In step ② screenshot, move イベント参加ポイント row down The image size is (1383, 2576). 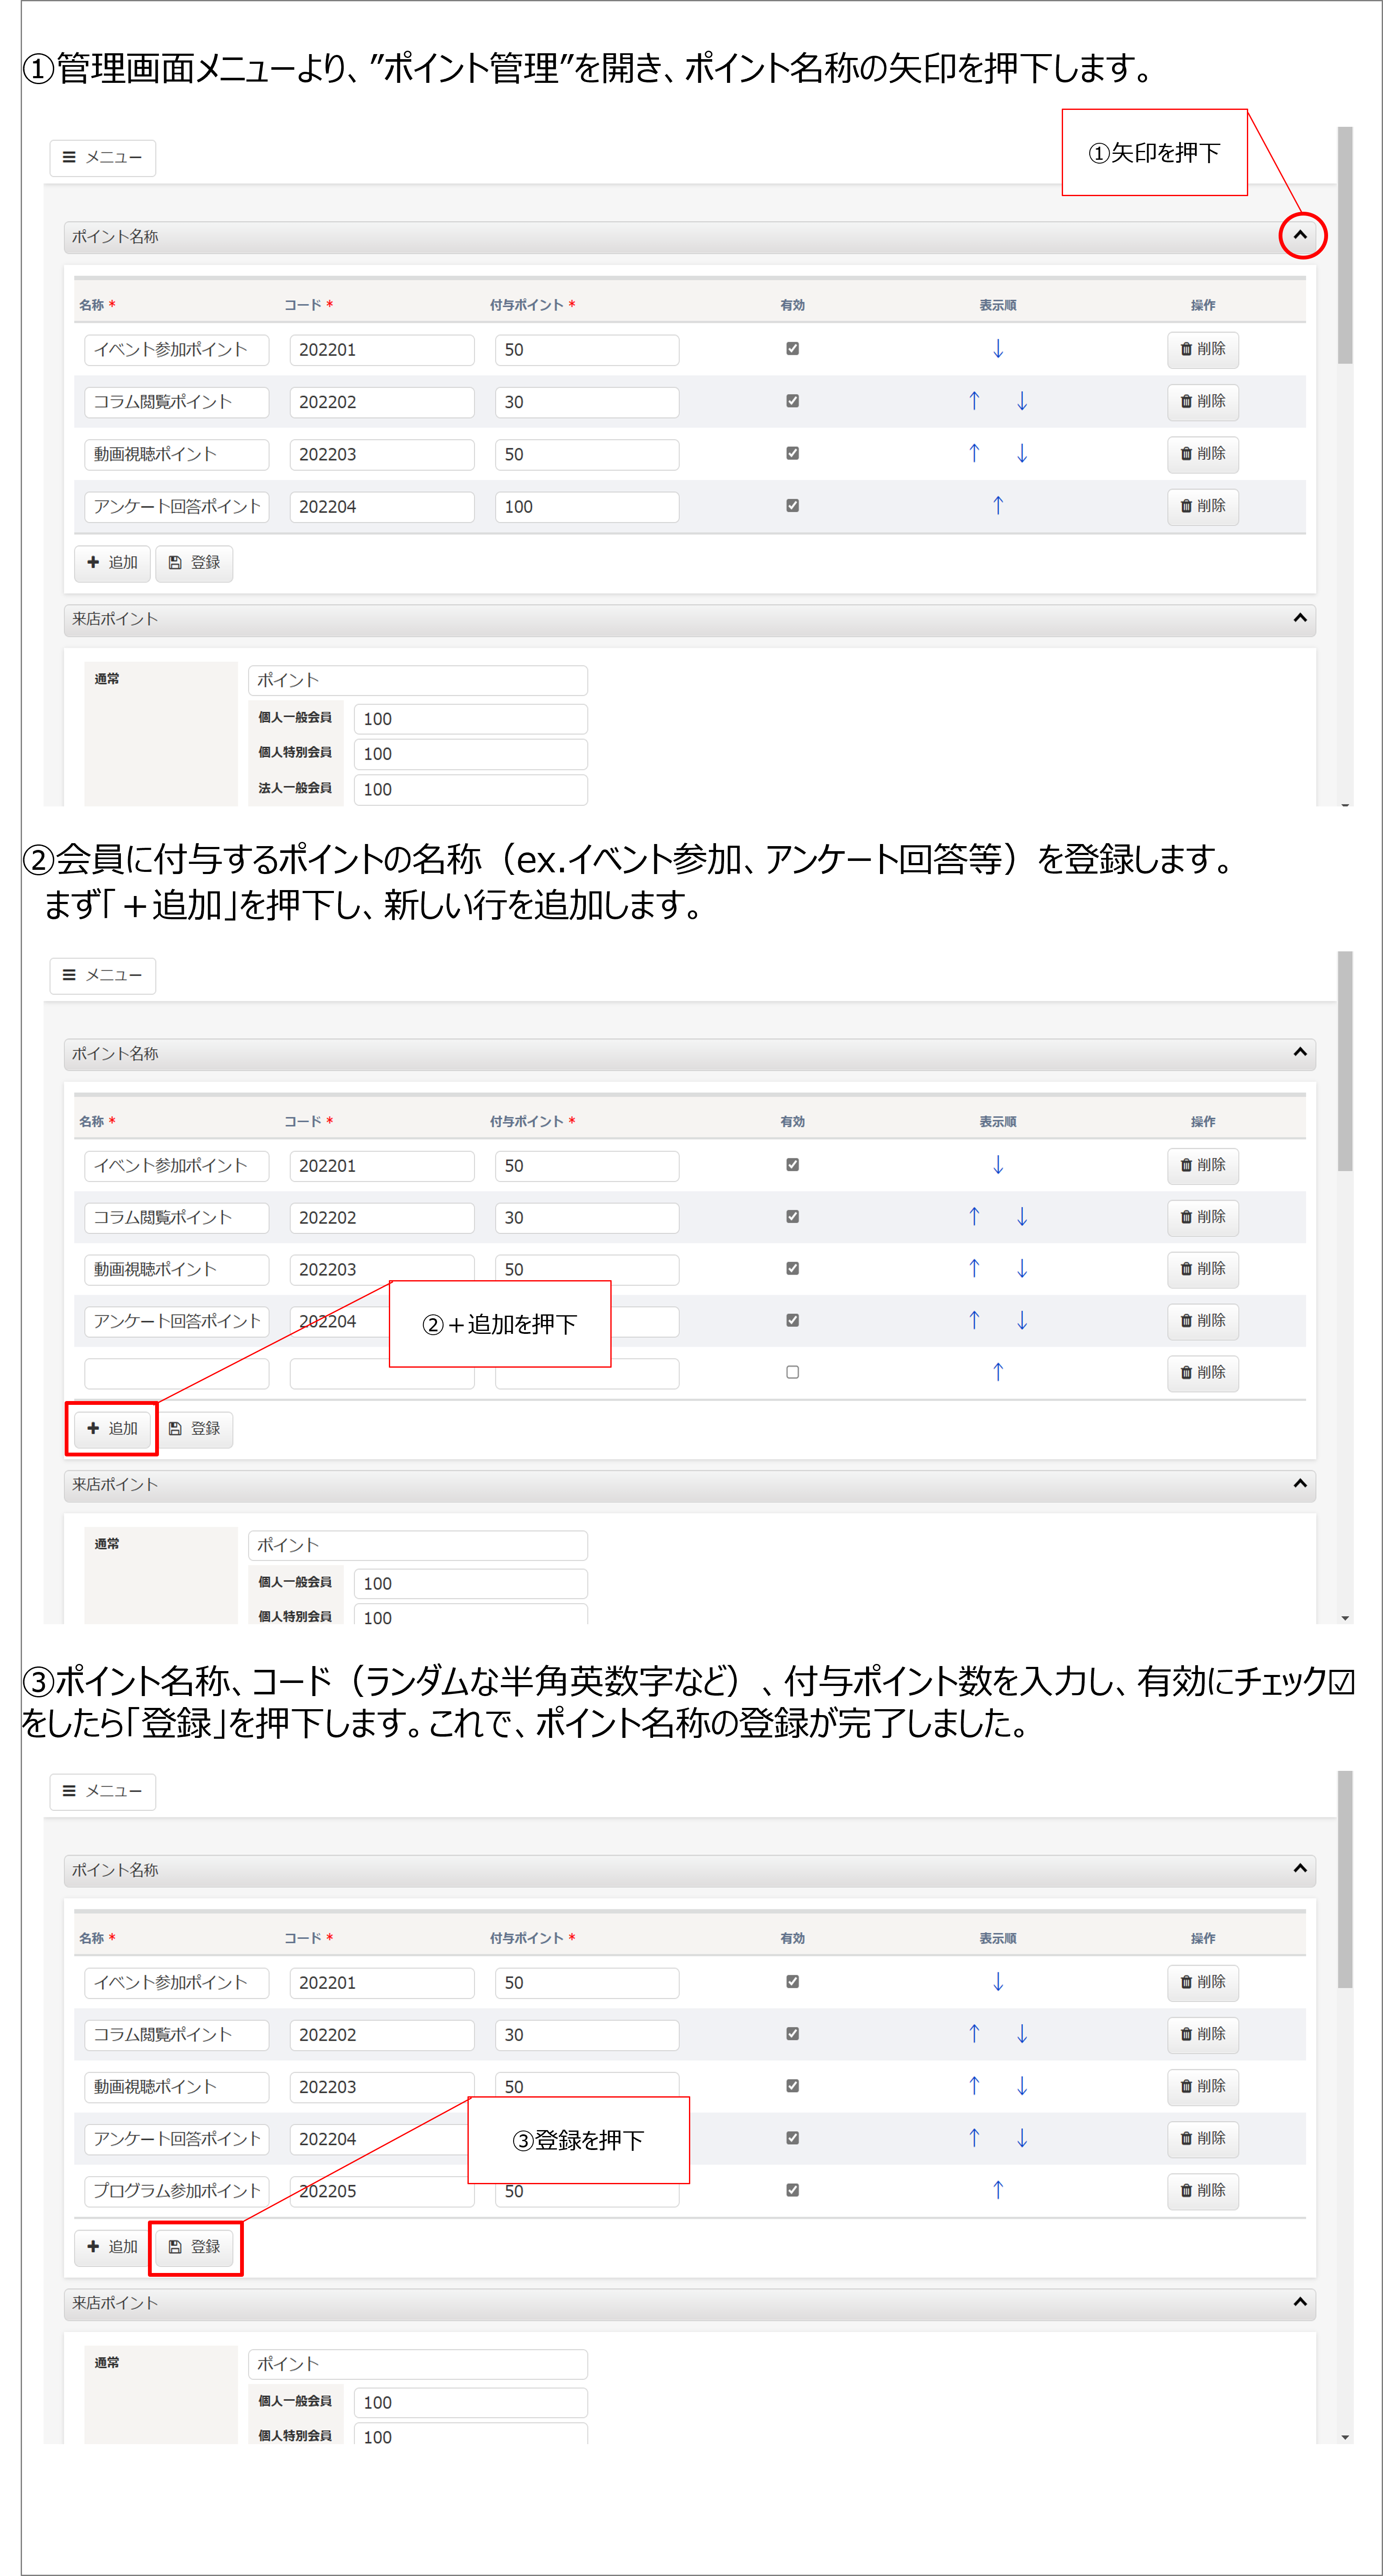997,1165
